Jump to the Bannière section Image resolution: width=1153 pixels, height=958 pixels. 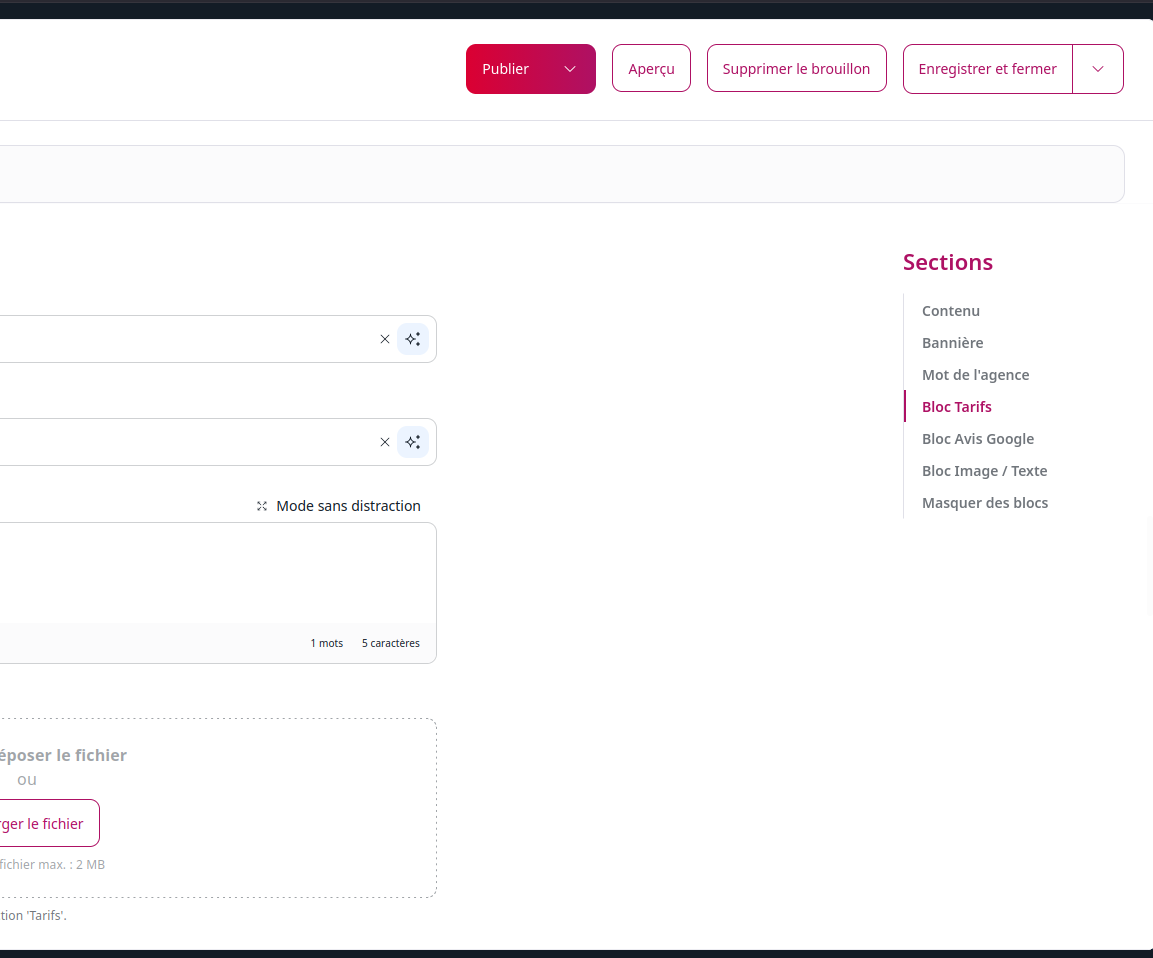[x=952, y=343]
